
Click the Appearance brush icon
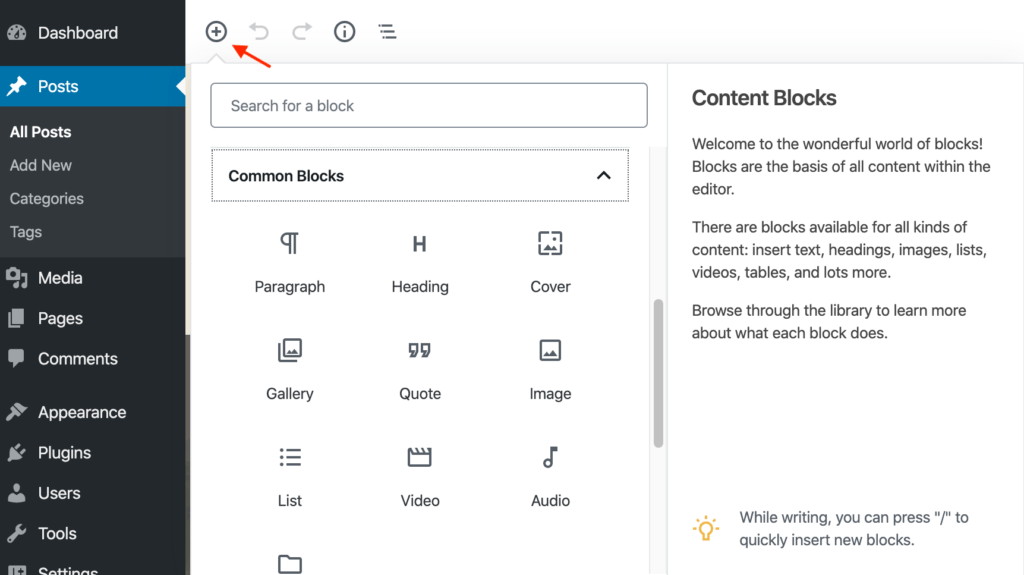(17, 412)
